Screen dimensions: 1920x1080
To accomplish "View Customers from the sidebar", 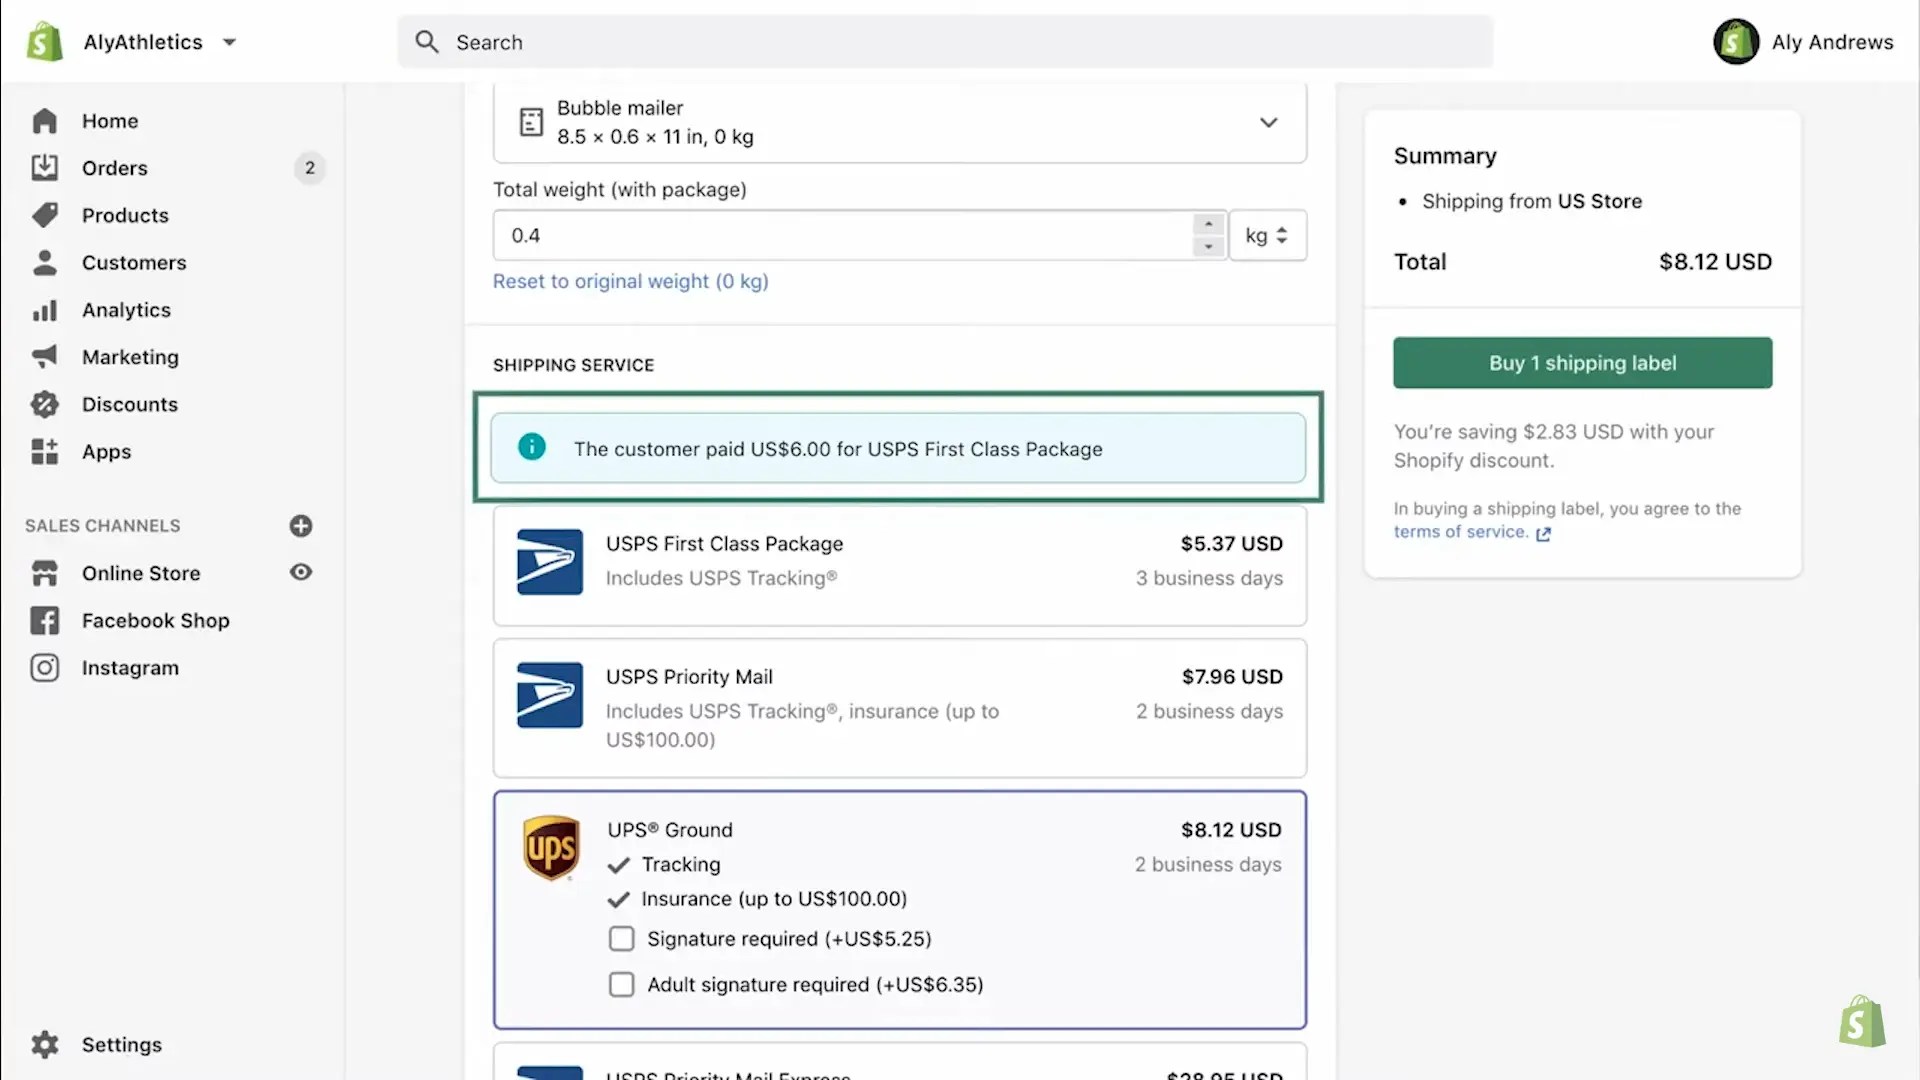I will [x=133, y=262].
